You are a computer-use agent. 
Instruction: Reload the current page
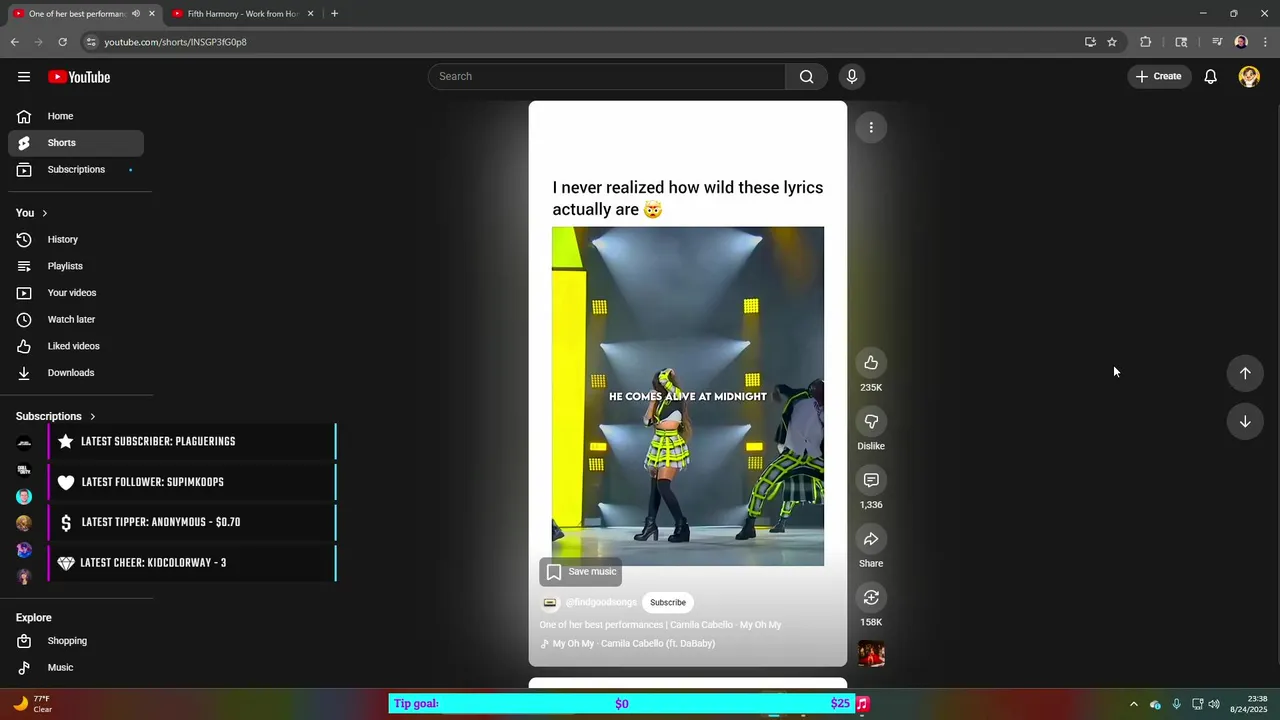[62, 42]
